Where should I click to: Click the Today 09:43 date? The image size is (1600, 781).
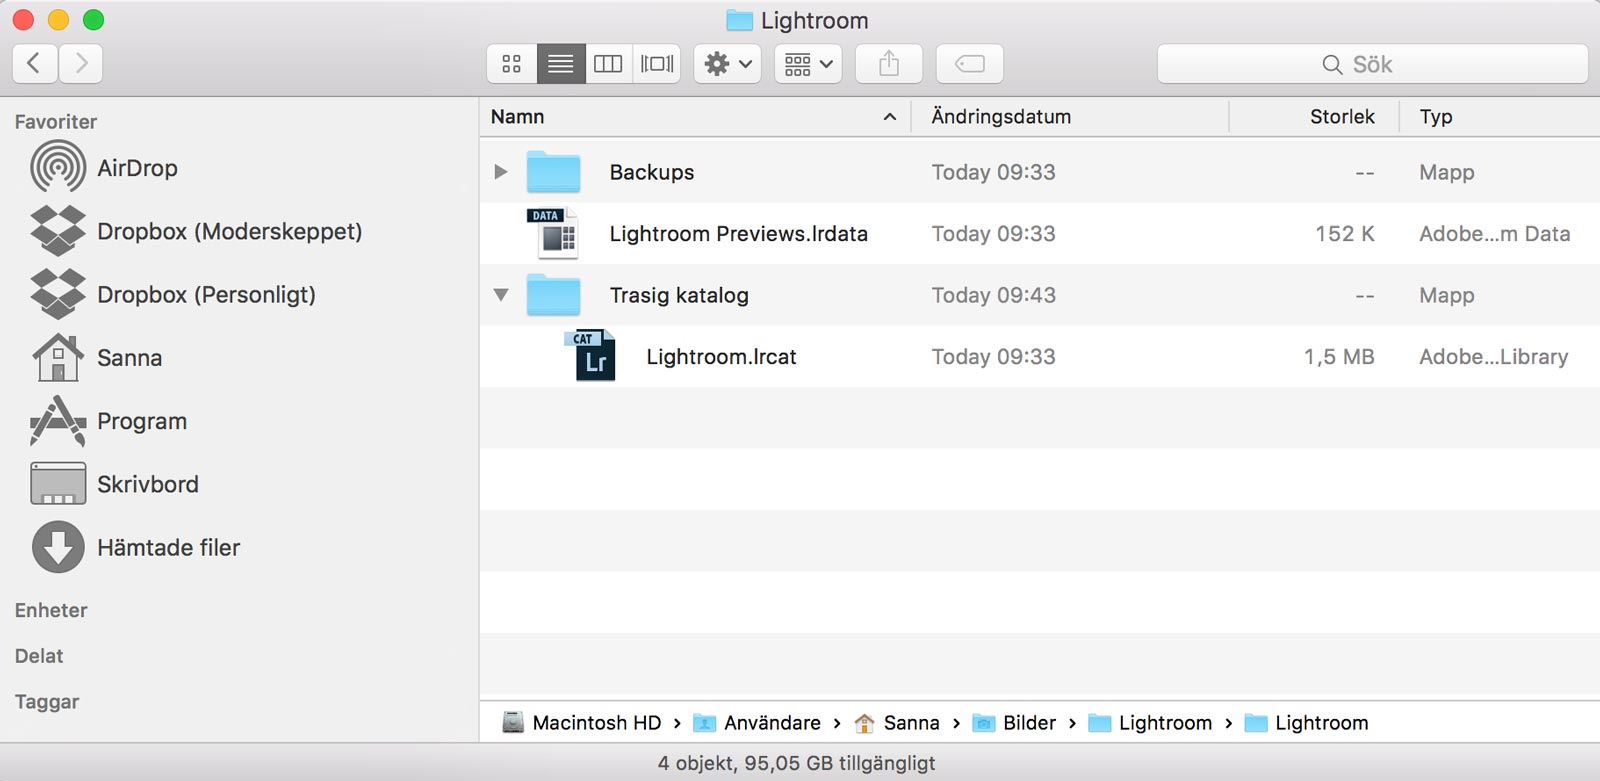coord(994,295)
